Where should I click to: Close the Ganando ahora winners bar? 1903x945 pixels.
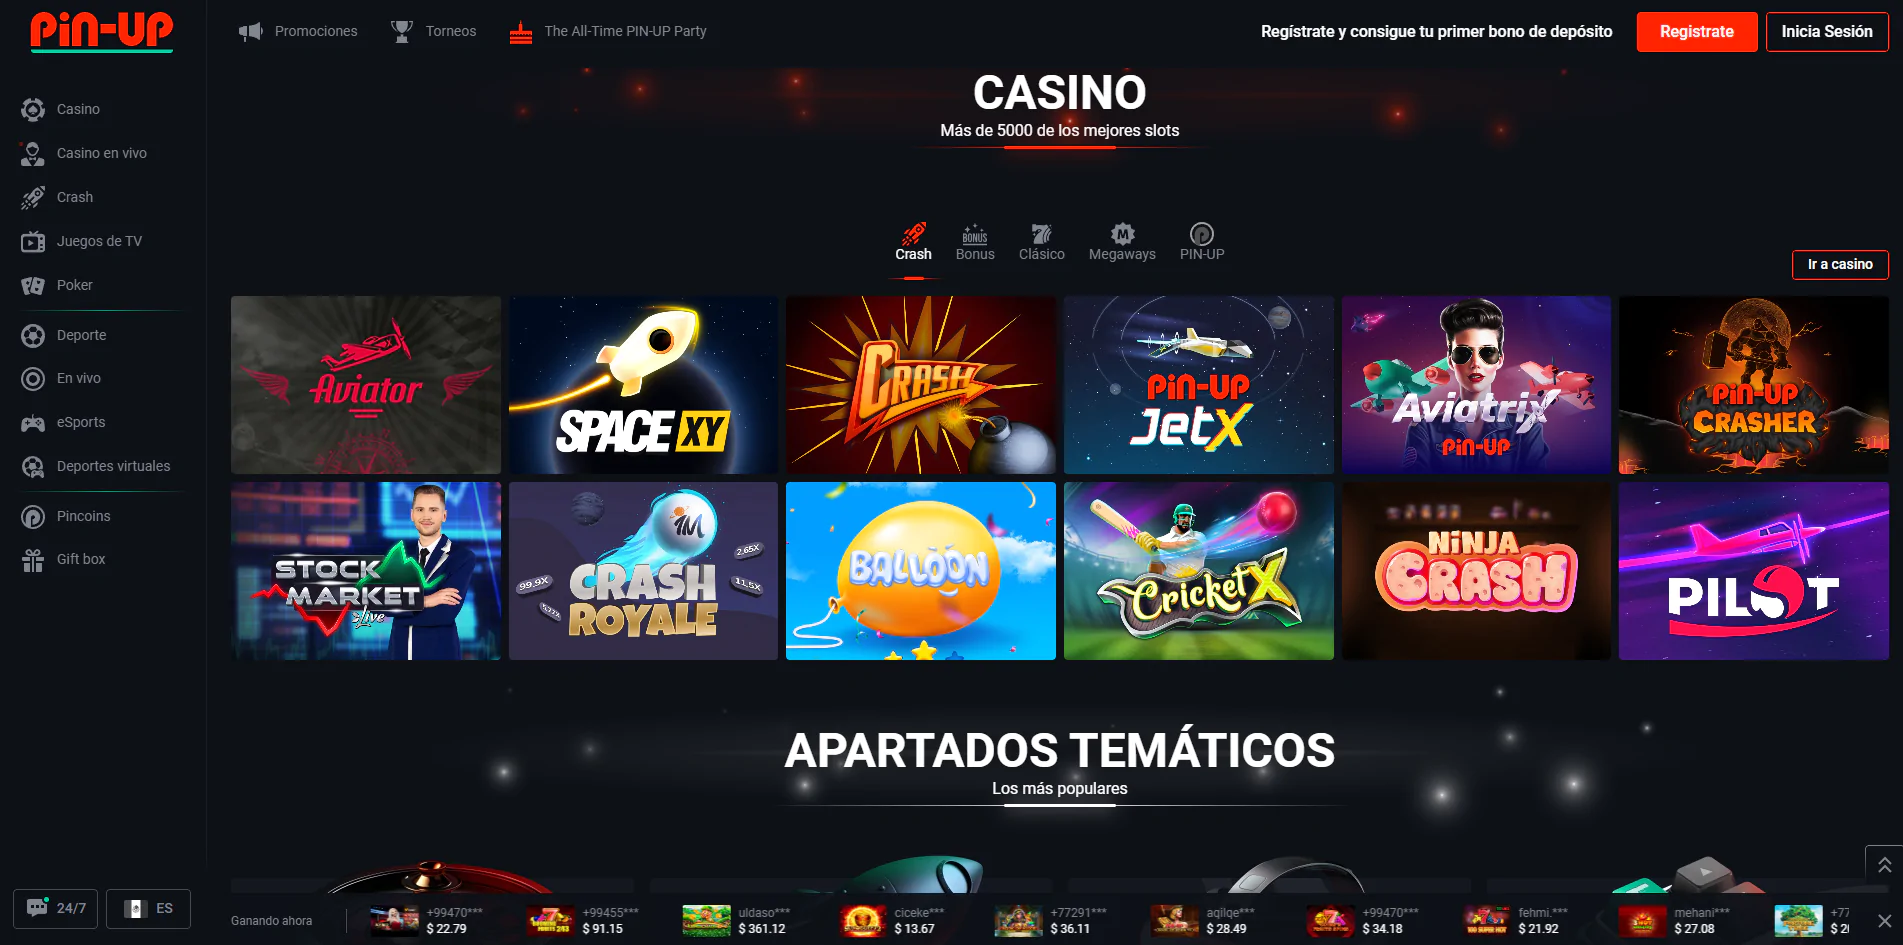[x=1884, y=921]
